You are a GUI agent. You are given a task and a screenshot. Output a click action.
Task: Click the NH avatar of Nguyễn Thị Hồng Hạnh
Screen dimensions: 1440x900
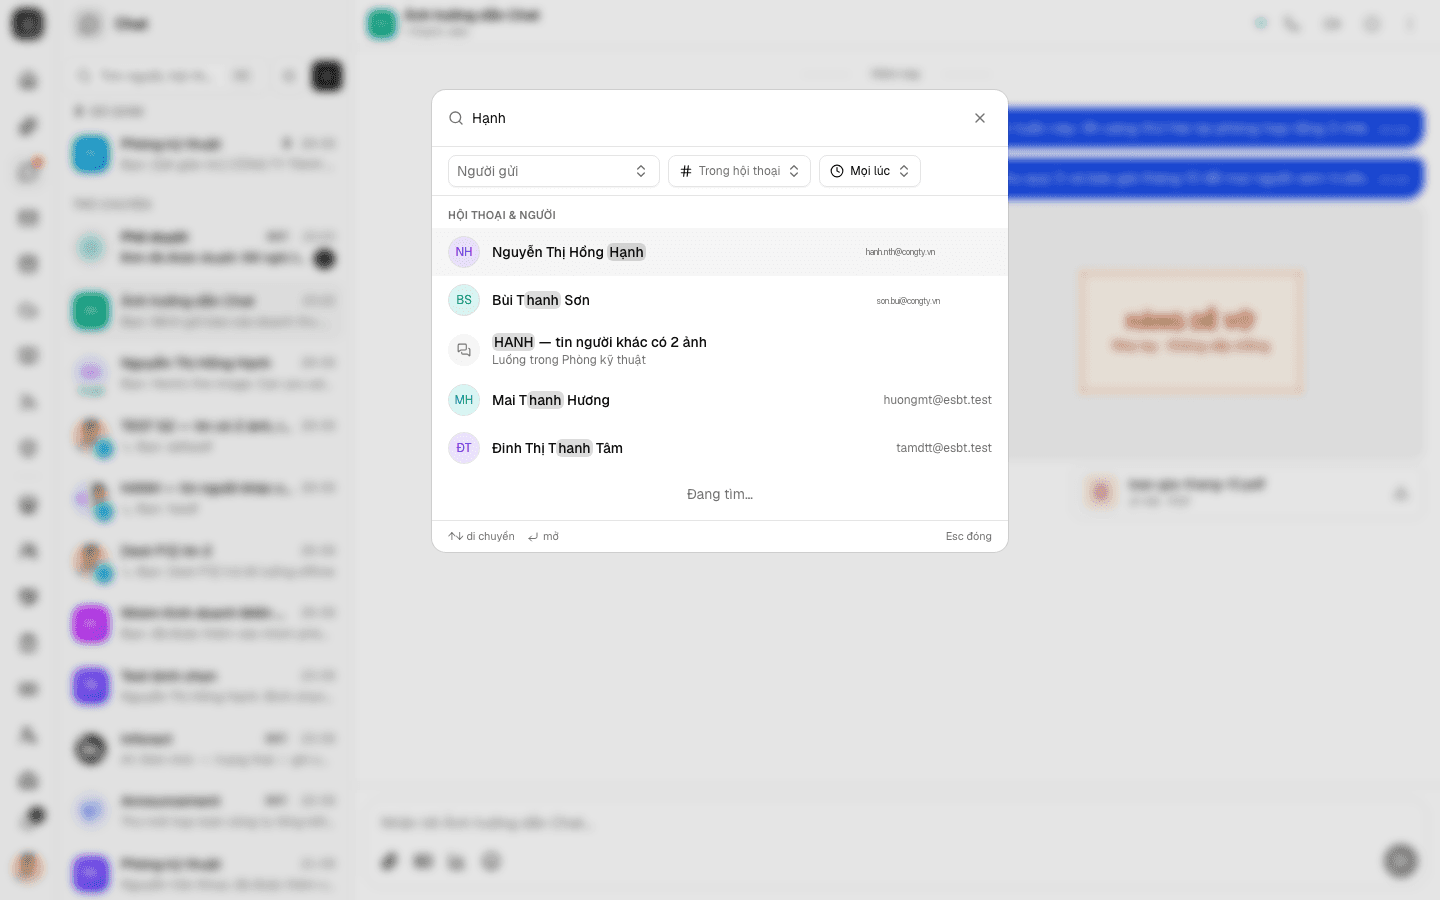464,252
